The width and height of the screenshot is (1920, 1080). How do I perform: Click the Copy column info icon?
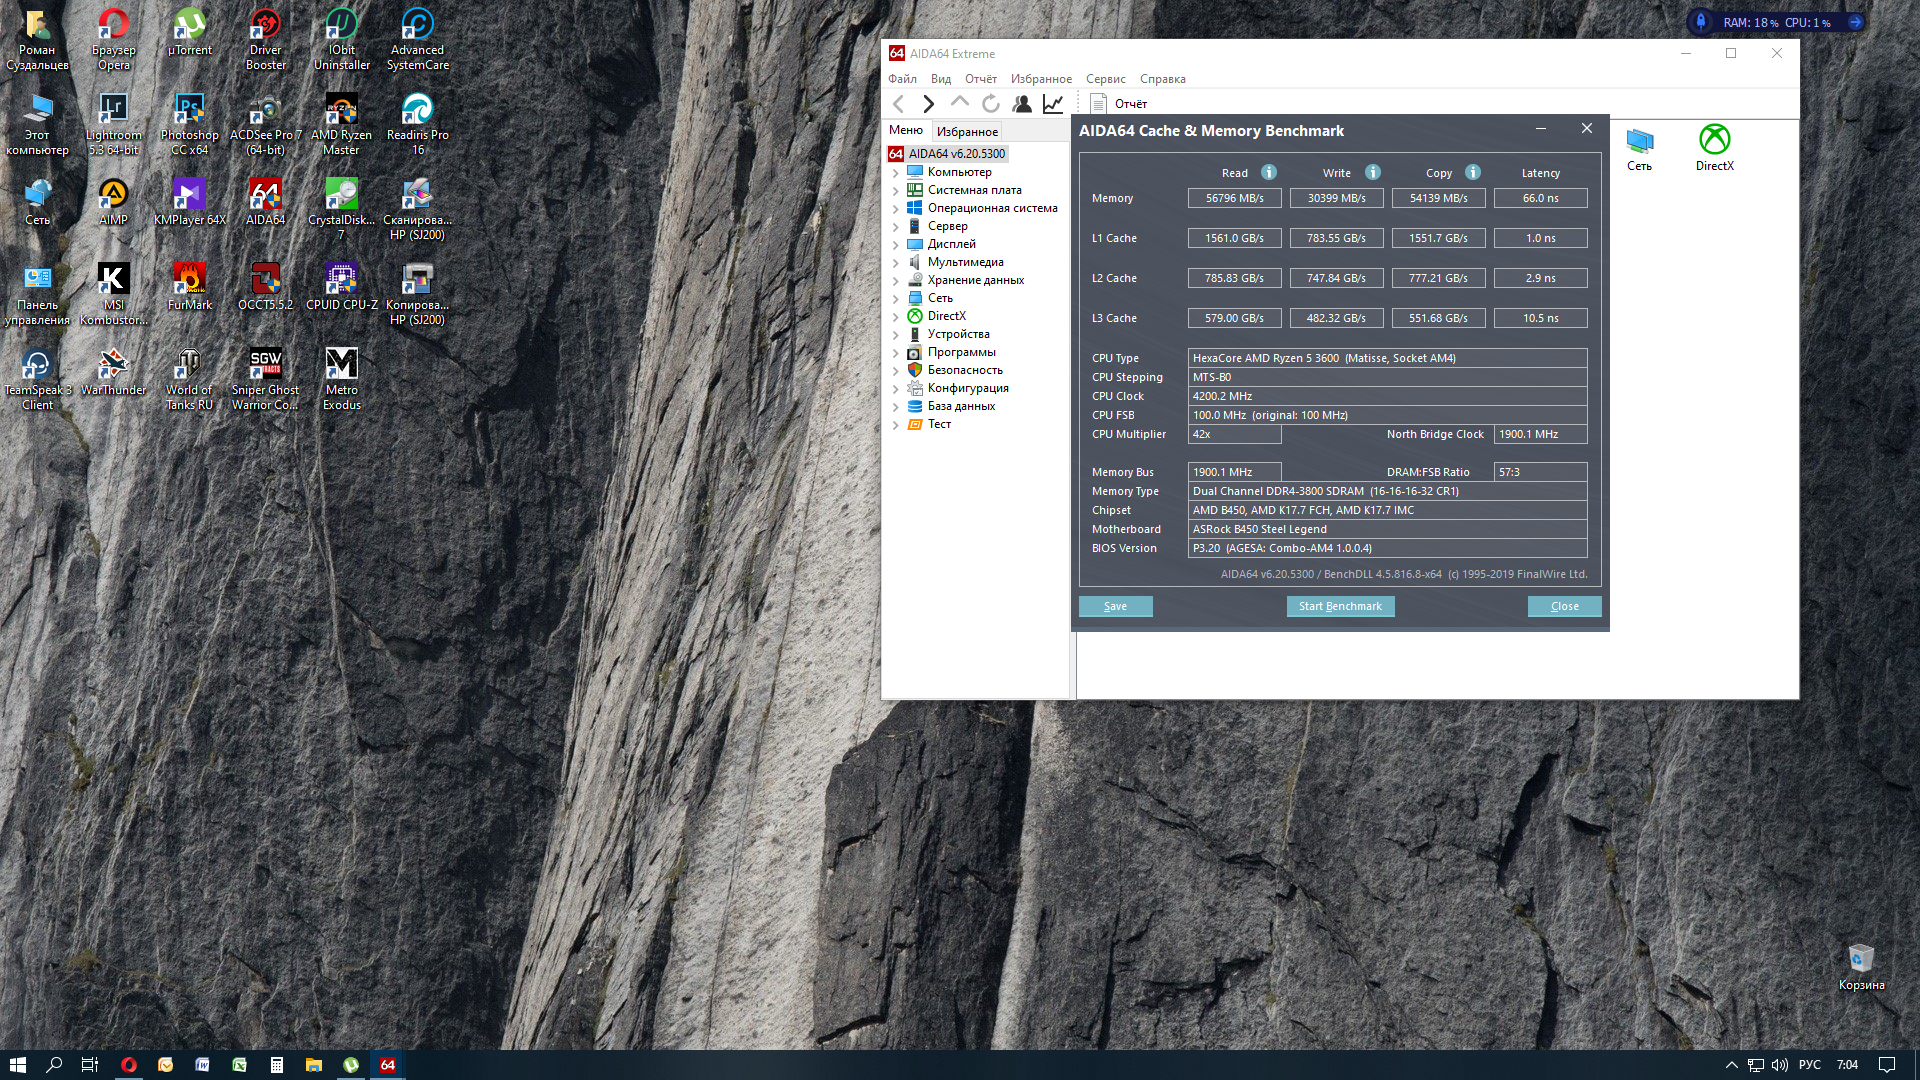click(x=1472, y=172)
